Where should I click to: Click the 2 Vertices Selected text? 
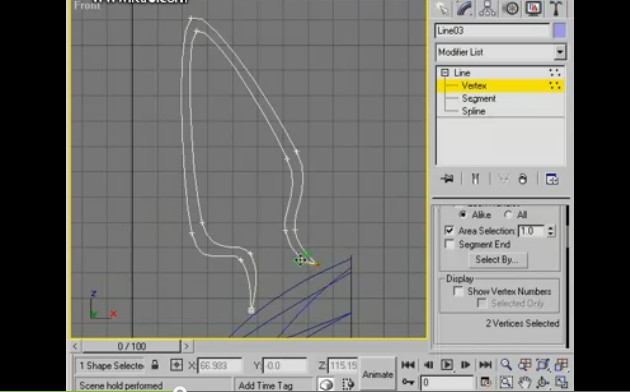coord(522,323)
